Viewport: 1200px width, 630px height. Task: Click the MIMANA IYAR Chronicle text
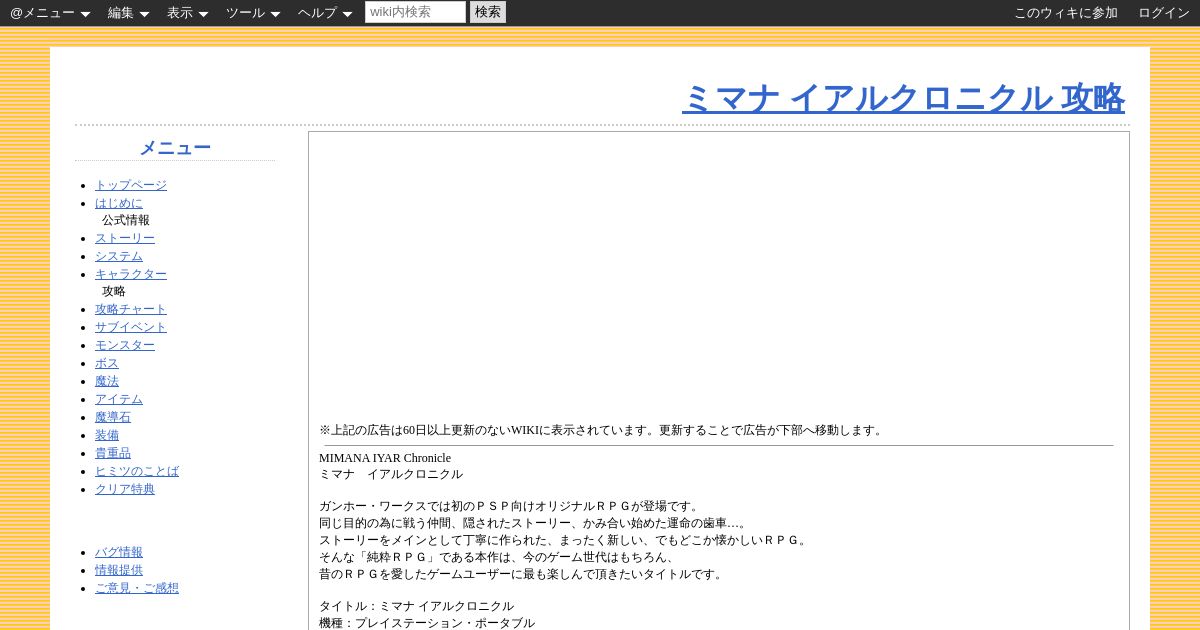point(385,458)
